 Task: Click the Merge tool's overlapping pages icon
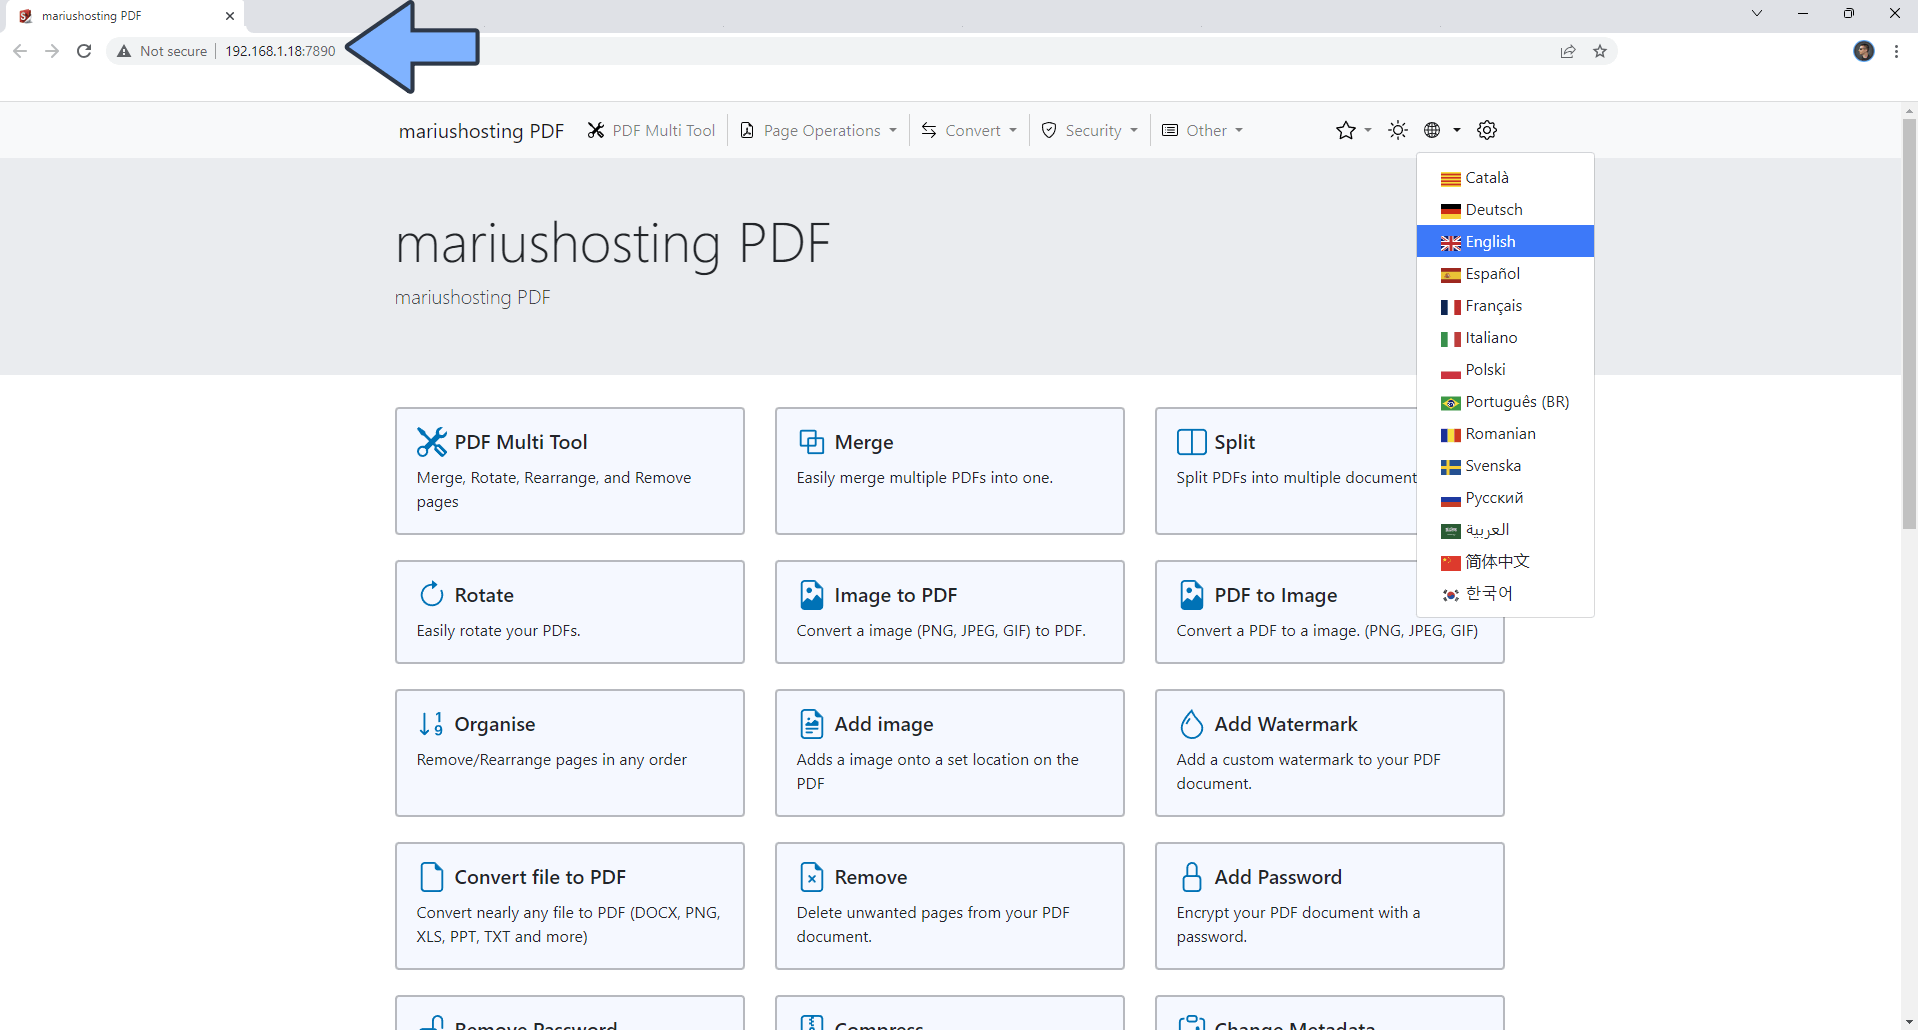click(811, 441)
